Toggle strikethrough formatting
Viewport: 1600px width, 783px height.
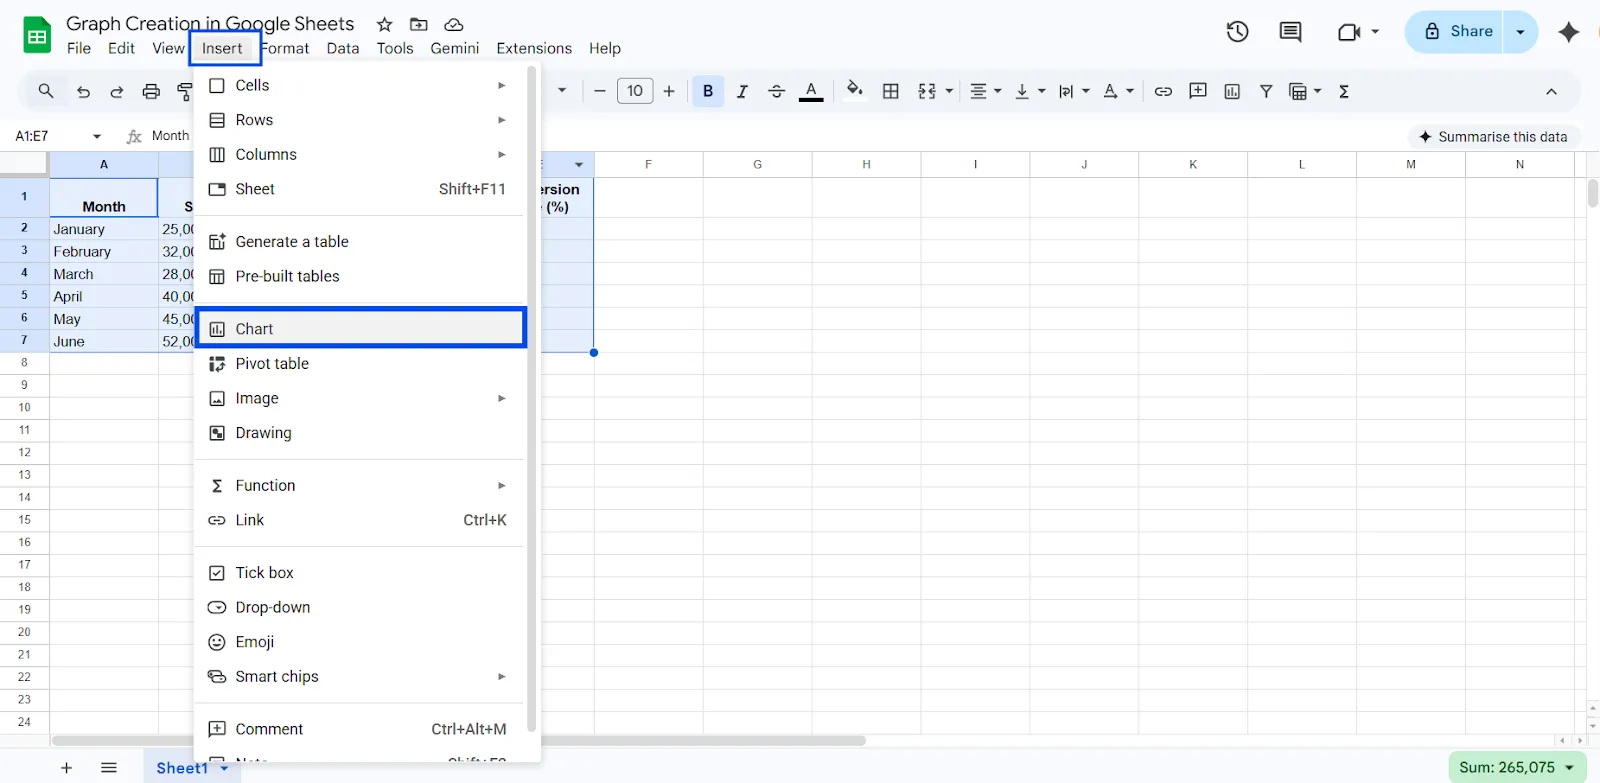coord(776,91)
